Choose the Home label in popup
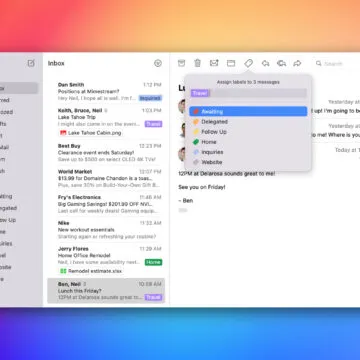This screenshot has width=360, height=360. click(x=248, y=142)
